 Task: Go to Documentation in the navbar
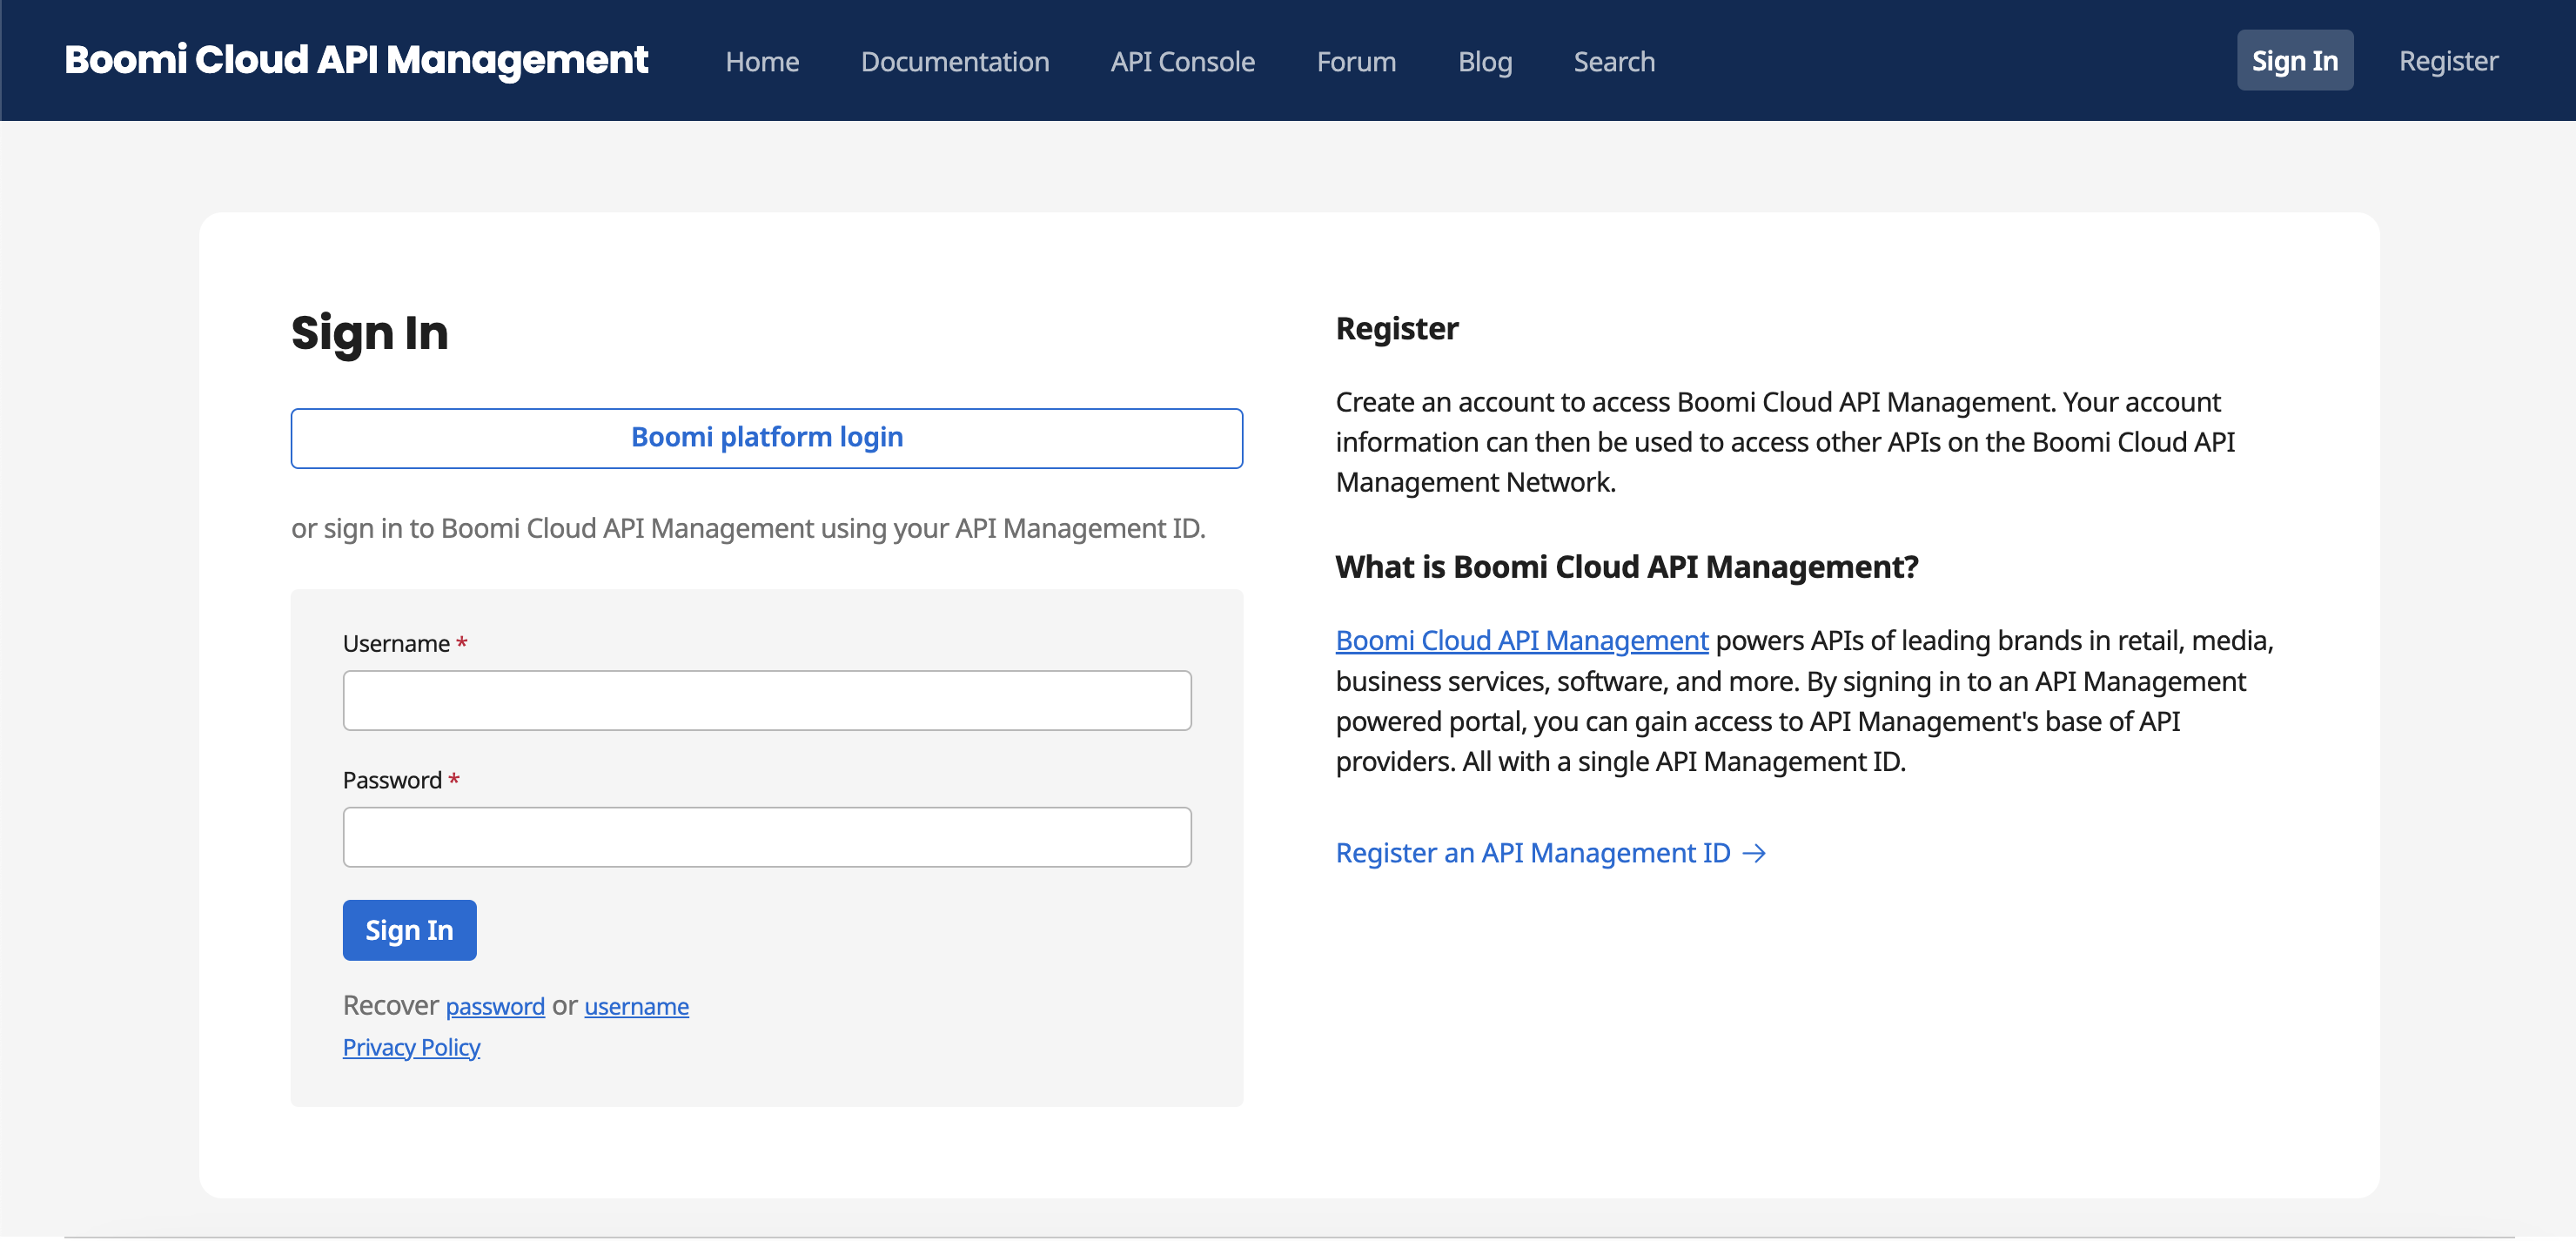click(x=954, y=62)
